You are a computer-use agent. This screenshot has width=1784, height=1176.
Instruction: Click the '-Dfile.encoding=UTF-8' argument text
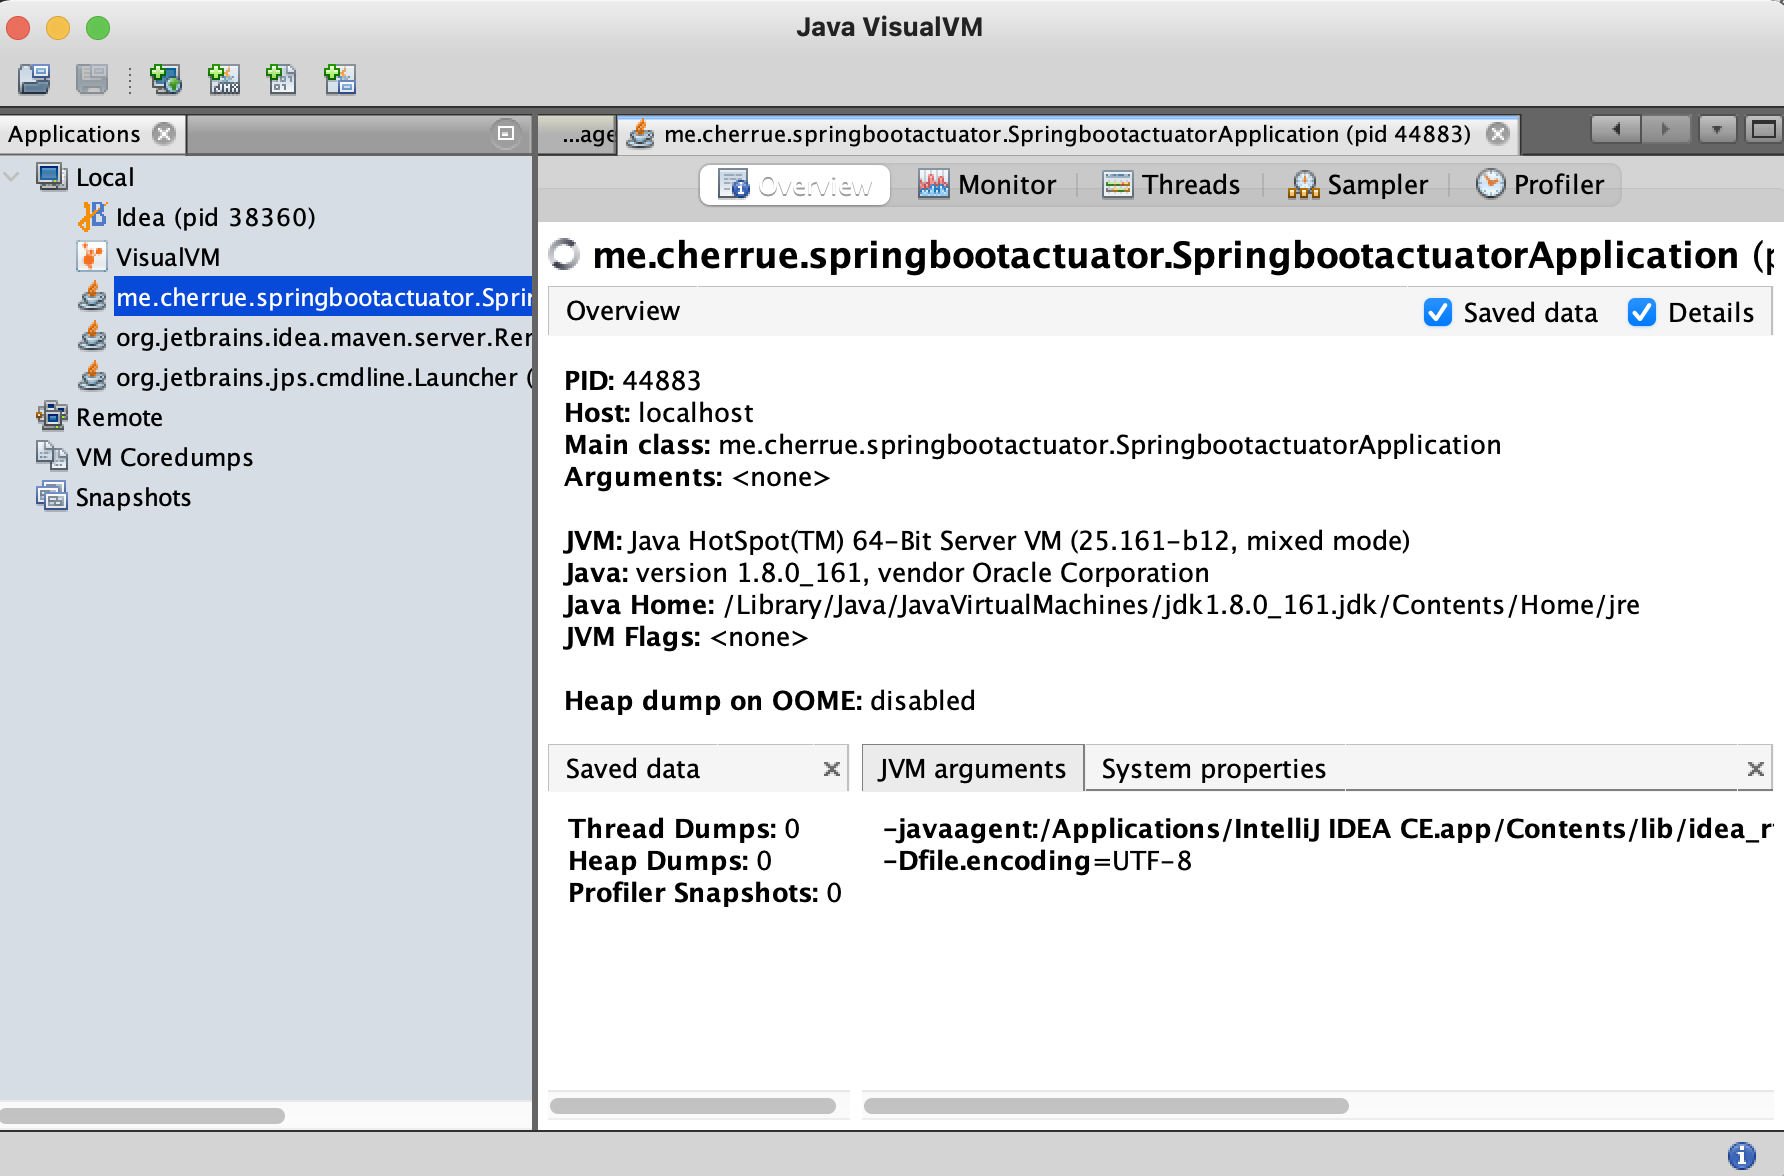coord(1037,861)
